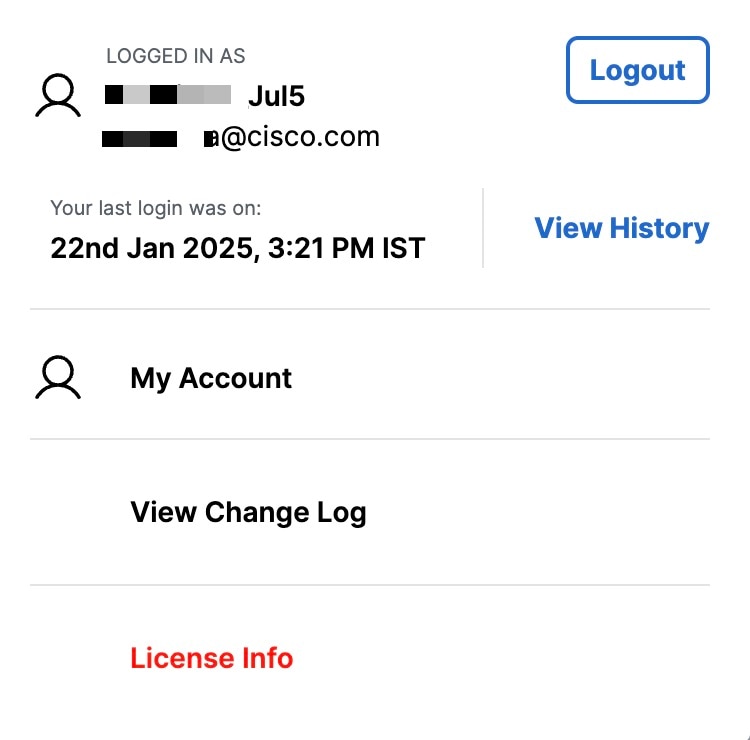Click the profile avatar icon near Logged In As
Image resolution: width=750 pixels, height=740 pixels.
[x=58, y=95]
